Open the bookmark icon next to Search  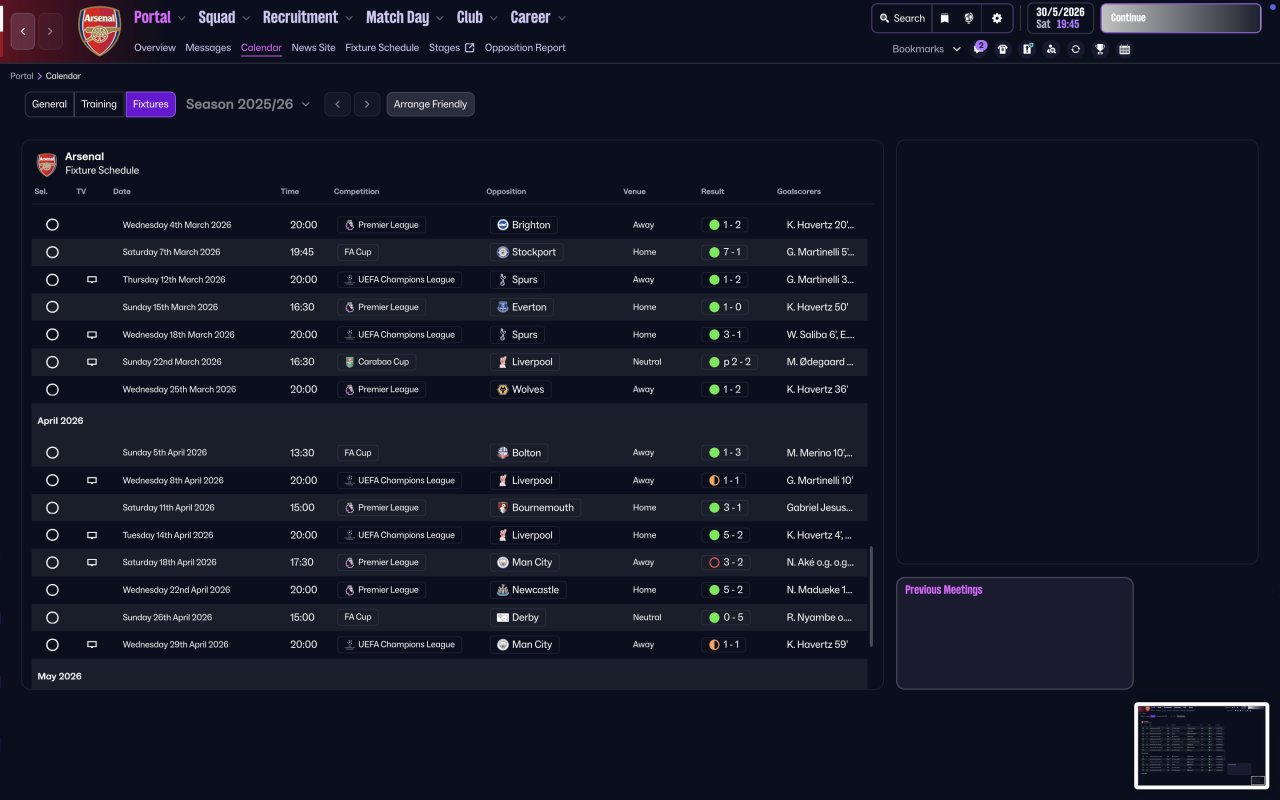(944, 18)
